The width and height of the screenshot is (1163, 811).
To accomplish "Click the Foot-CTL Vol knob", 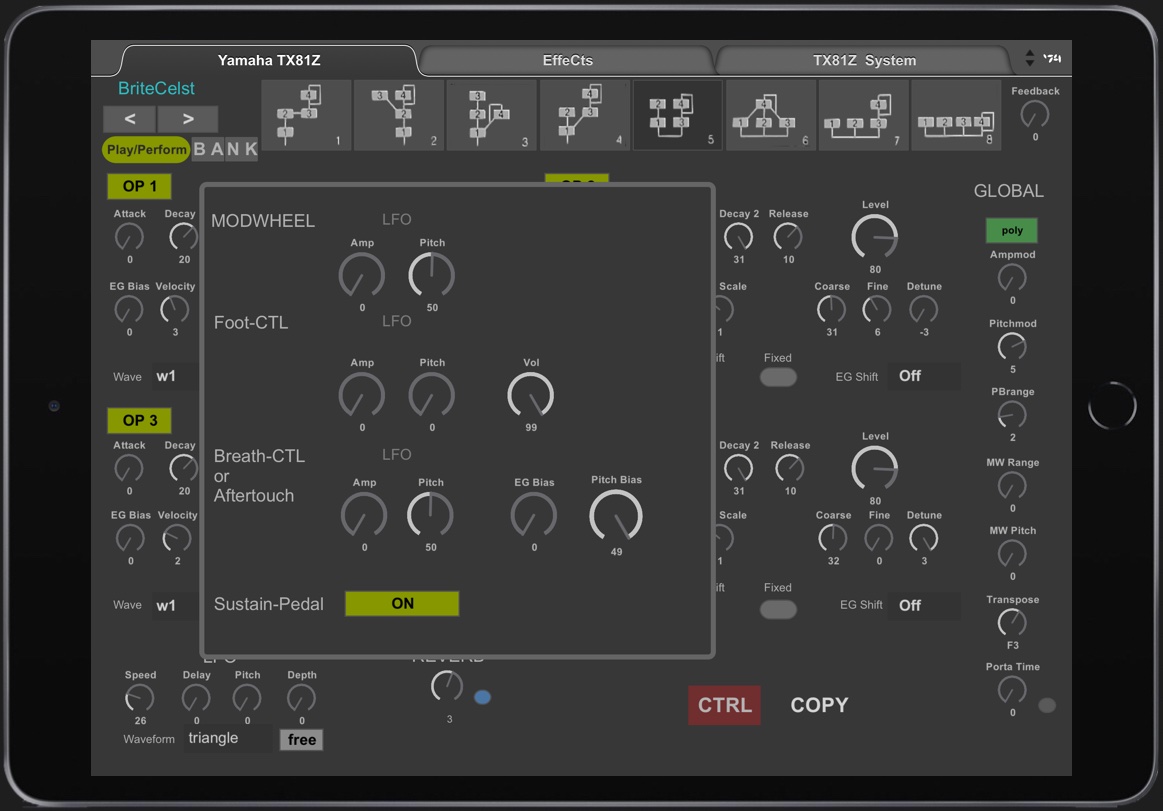I will click(x=530, y=395).
